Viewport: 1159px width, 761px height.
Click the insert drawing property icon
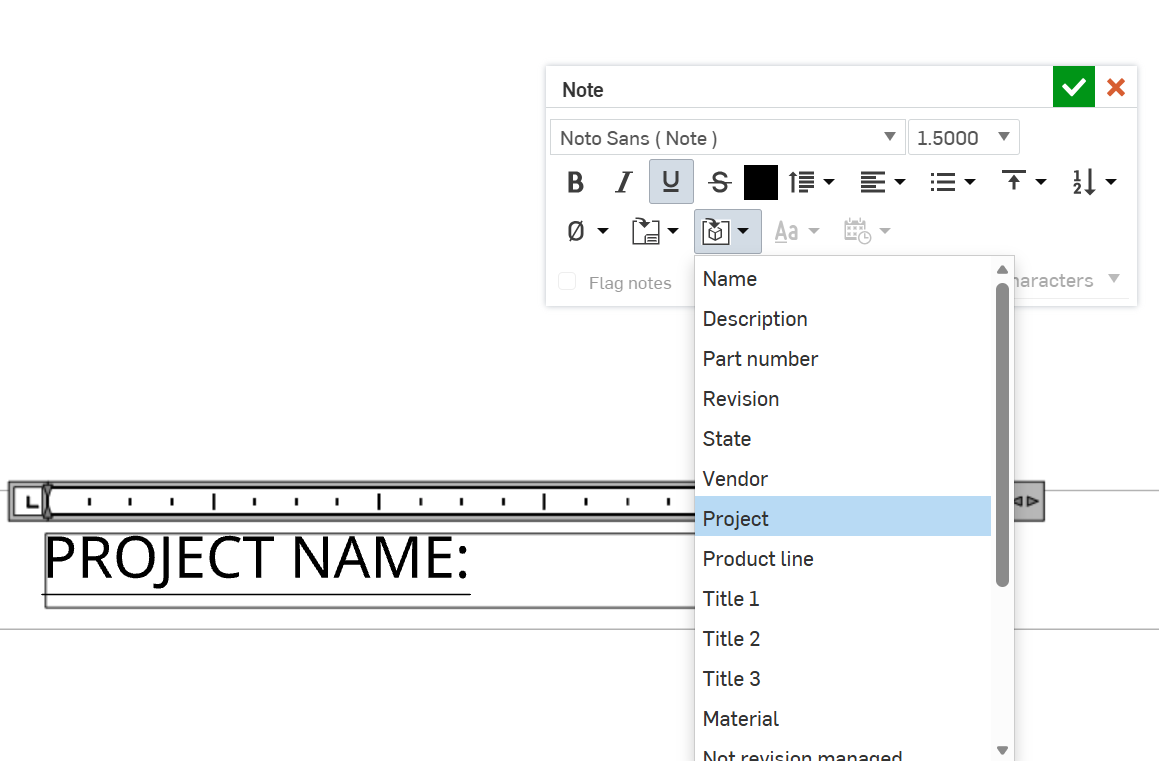pos(646,231)
